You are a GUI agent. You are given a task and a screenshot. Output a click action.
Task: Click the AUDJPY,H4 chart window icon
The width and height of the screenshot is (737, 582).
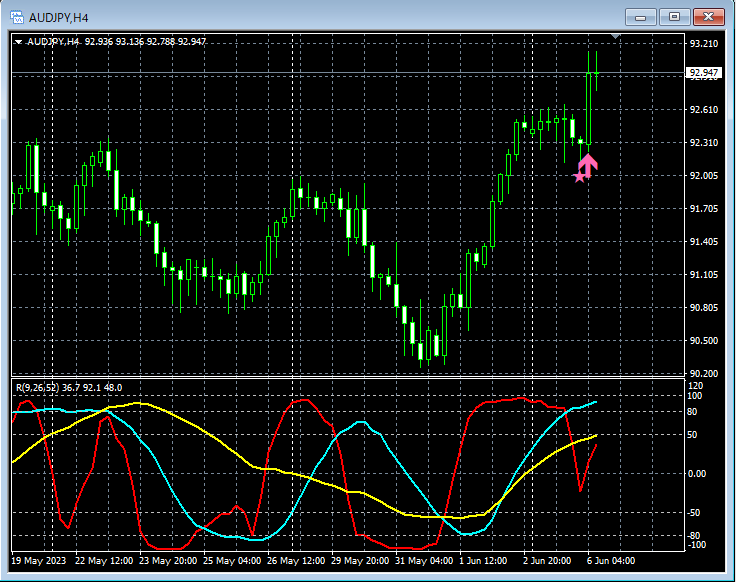point(17,17)
